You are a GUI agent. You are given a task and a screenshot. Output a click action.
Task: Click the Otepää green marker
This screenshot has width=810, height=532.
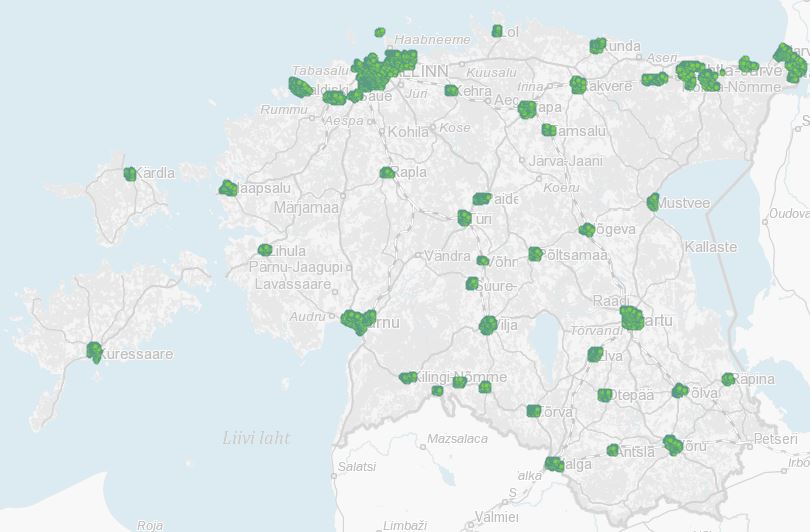[x=605, y=395]
